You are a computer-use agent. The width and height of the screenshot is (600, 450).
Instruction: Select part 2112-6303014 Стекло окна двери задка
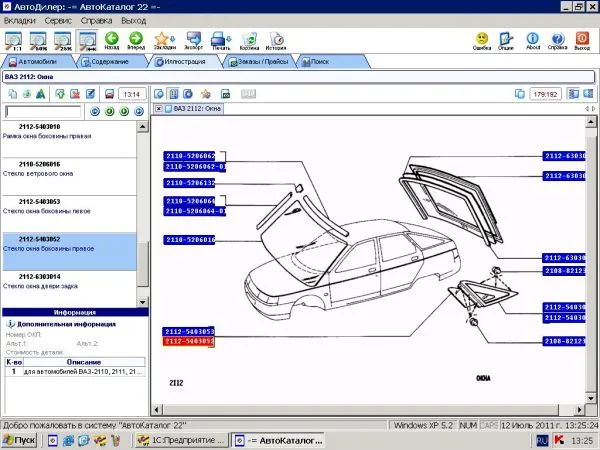click(69, 289)
